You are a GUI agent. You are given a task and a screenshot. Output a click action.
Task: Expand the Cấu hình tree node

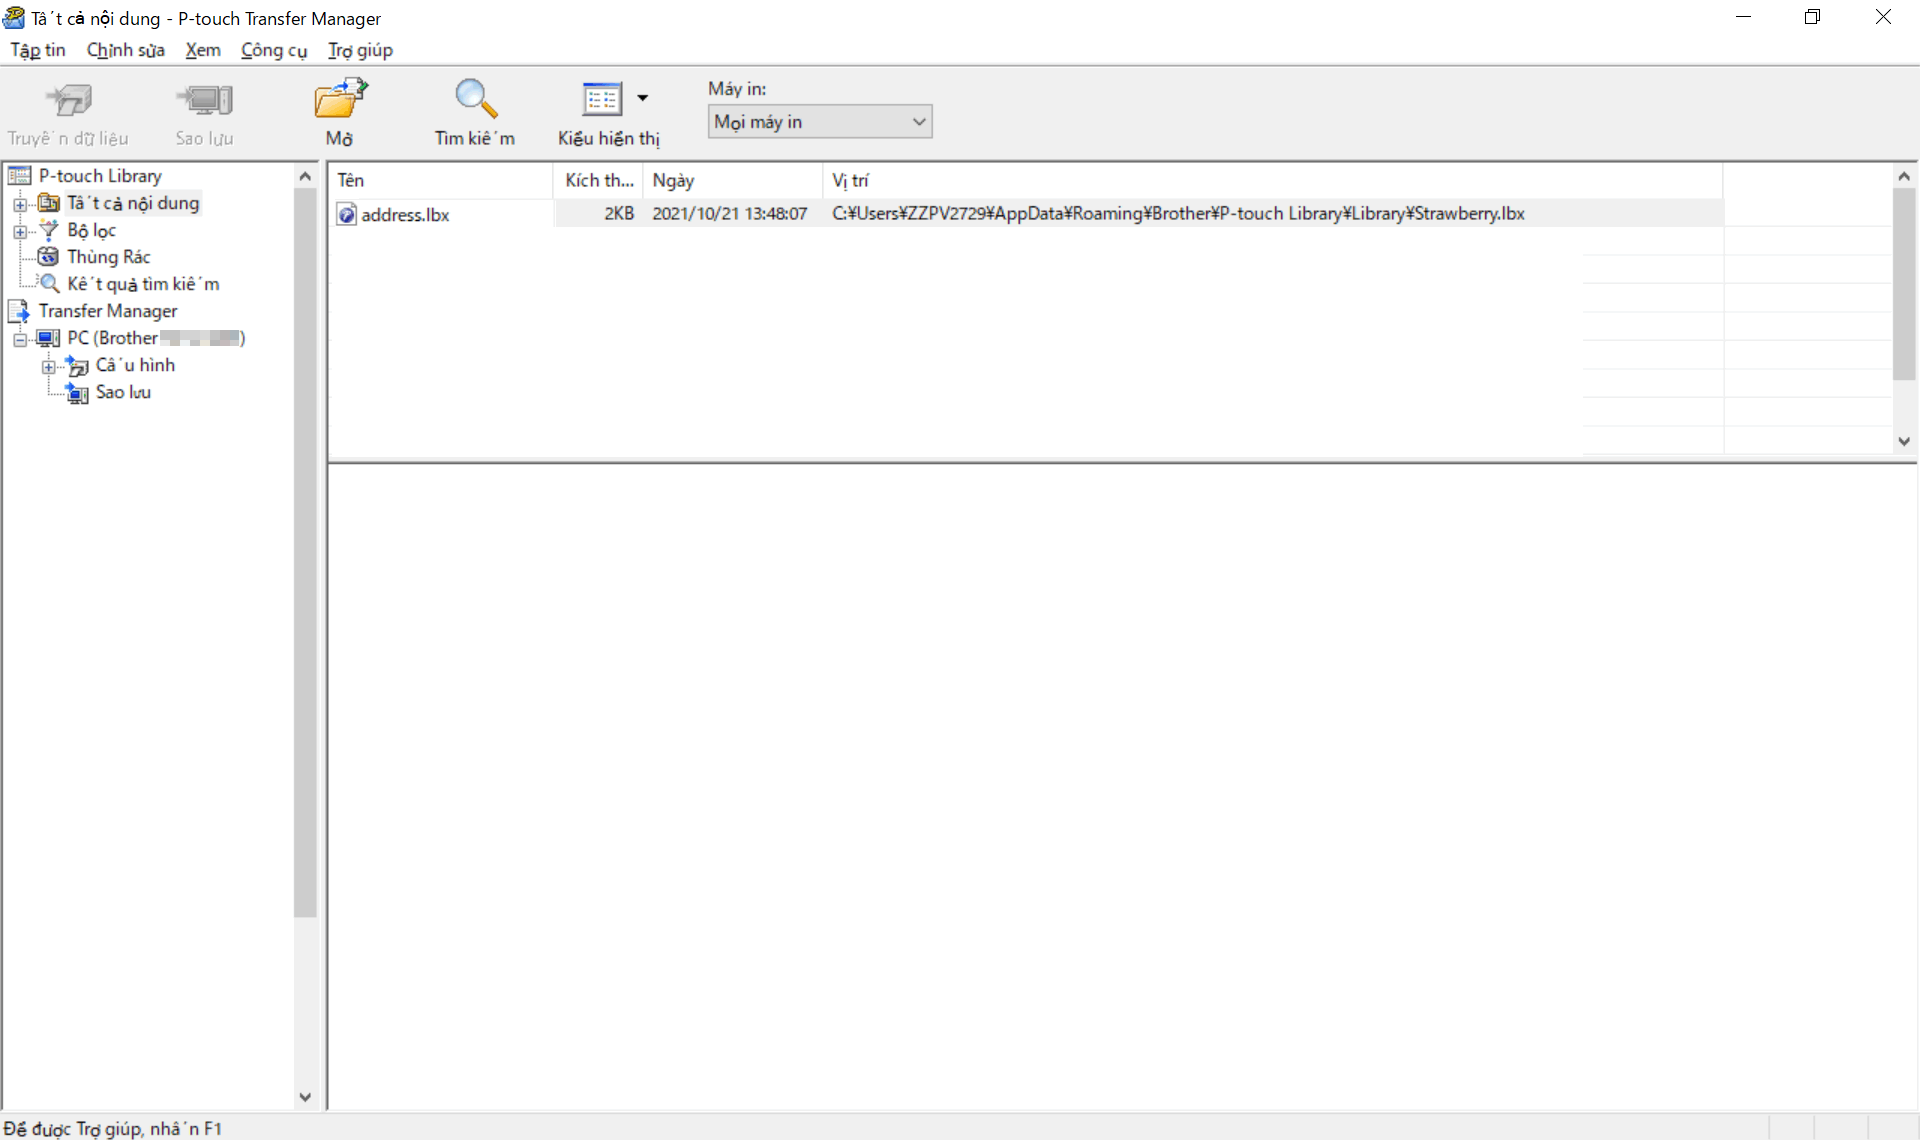click(x=48, y=366)
